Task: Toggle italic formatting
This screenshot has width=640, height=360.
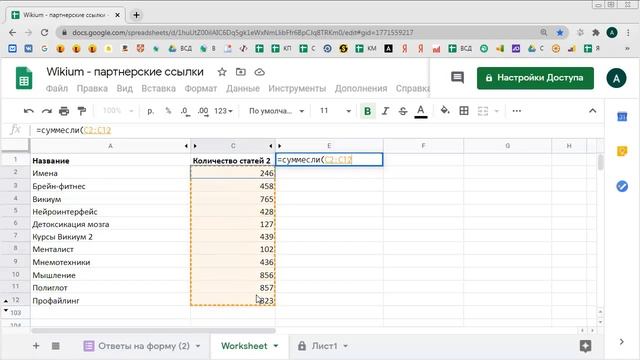Action: 385,111
